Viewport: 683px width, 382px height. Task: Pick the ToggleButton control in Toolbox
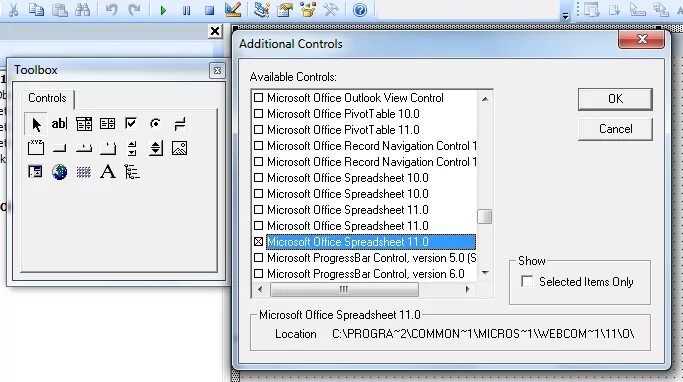[179, 124]
